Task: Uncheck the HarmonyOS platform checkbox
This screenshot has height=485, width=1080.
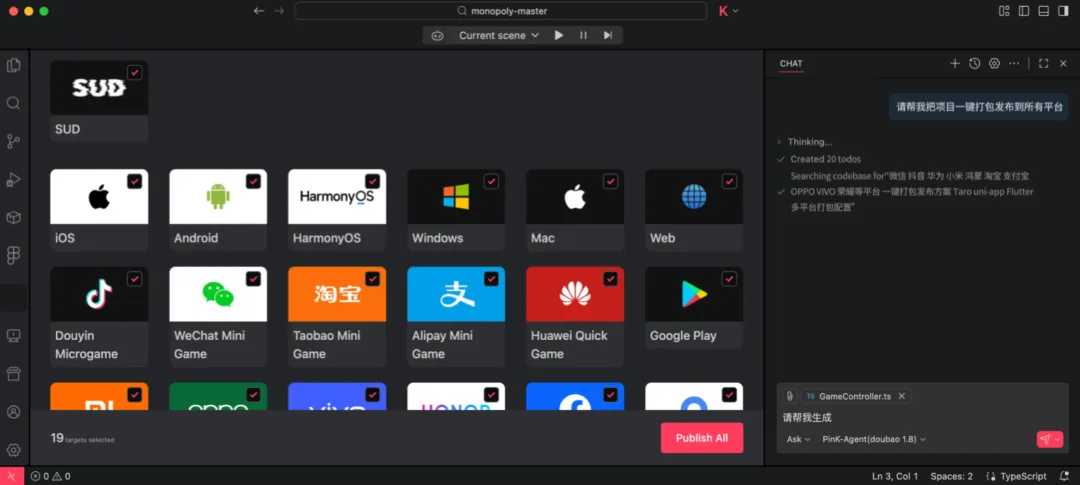Action: [373, 181]
